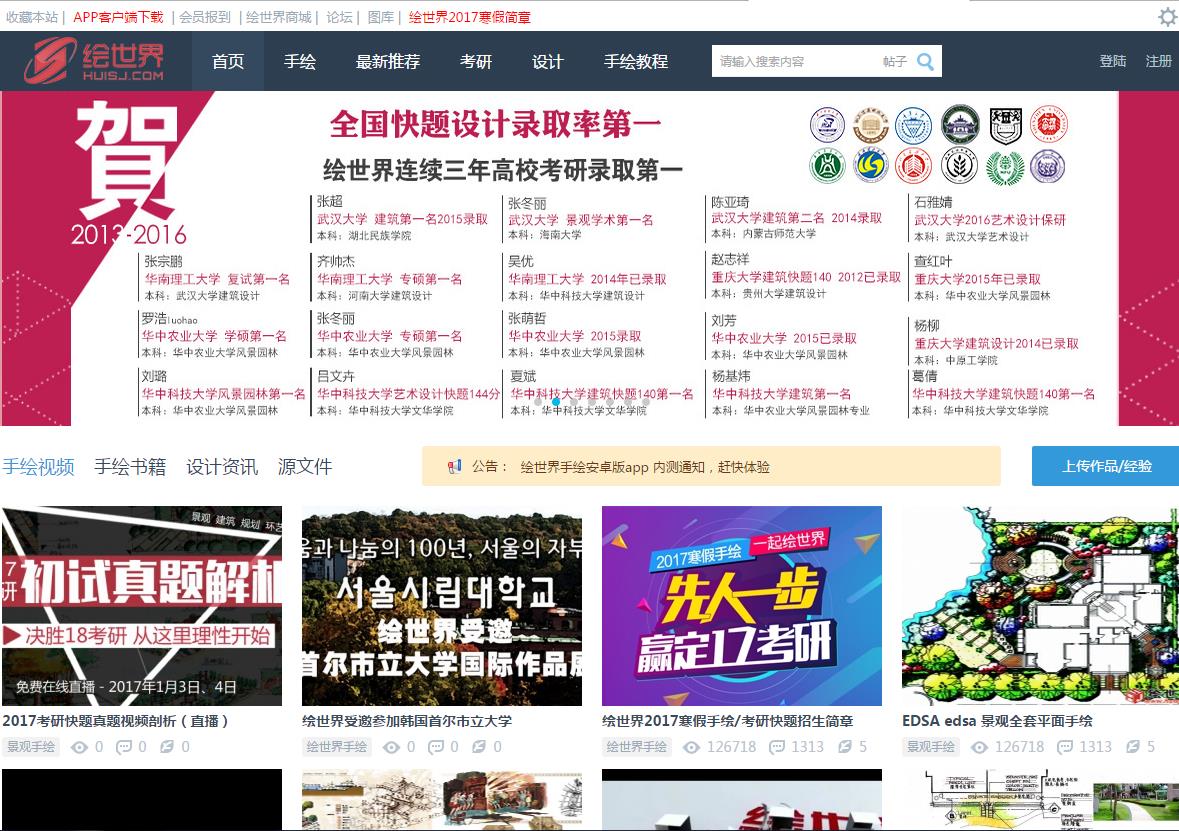This screenshot has height=831, width=1179.
Task: Click 景观手绘 tag under 2017考研快题真题视频剖析
Action: (31, 747)
